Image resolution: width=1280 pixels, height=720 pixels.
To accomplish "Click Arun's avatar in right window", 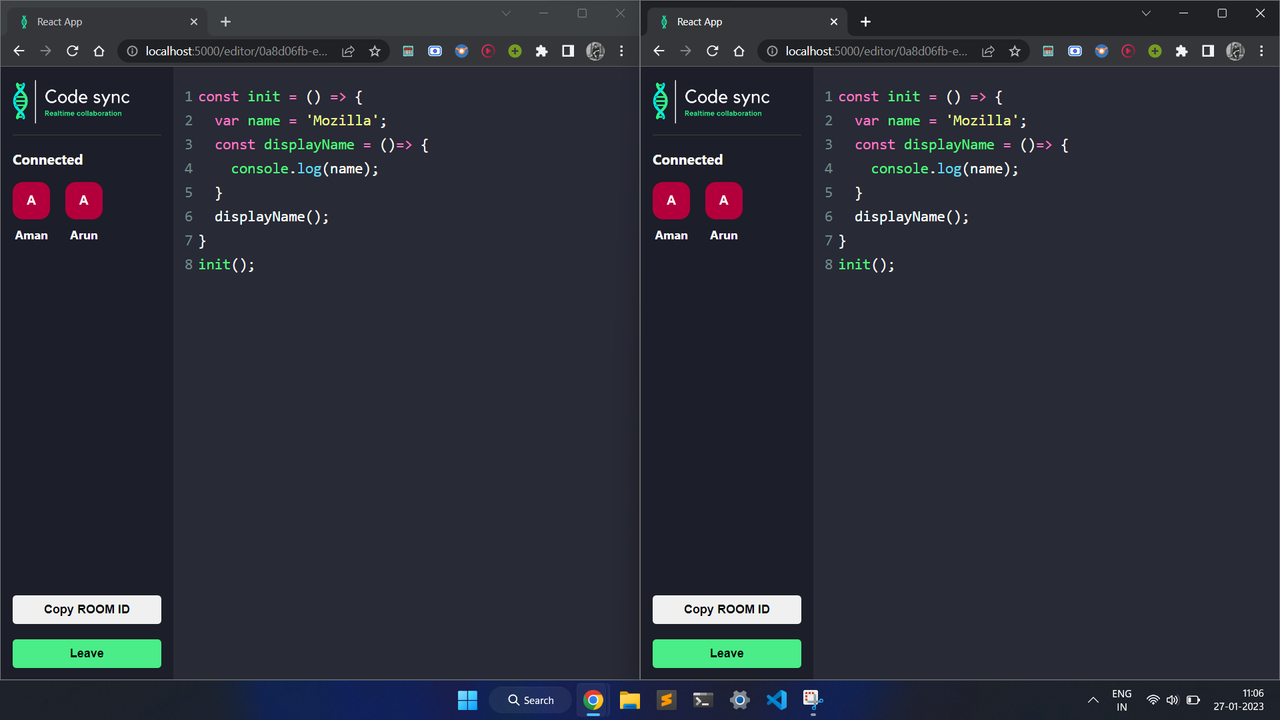I will point(723,201).
